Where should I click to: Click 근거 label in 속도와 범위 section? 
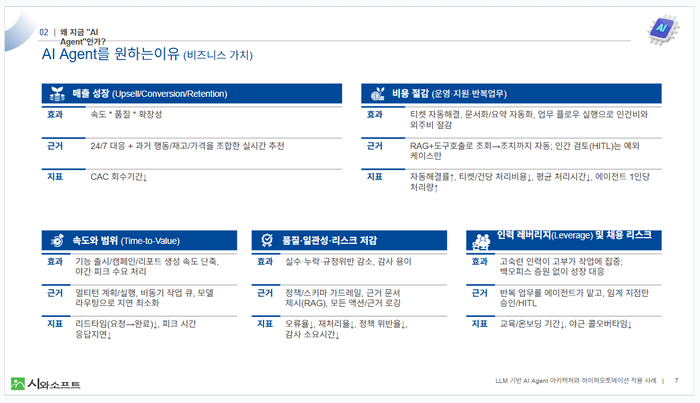click(x=55, y=293)
